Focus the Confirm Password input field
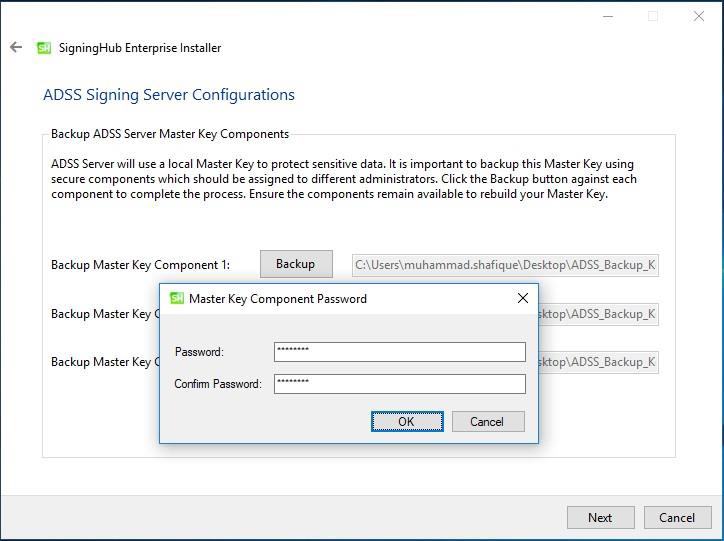Viewport: 724px width, 541px height. pyautogui.click(x=400, y=384)
